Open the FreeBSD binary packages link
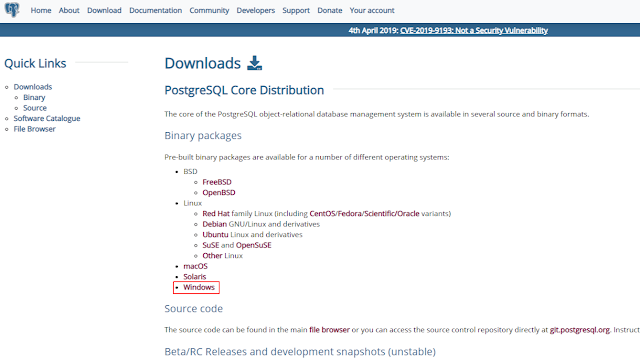640x362 pixels. [217, 182]
